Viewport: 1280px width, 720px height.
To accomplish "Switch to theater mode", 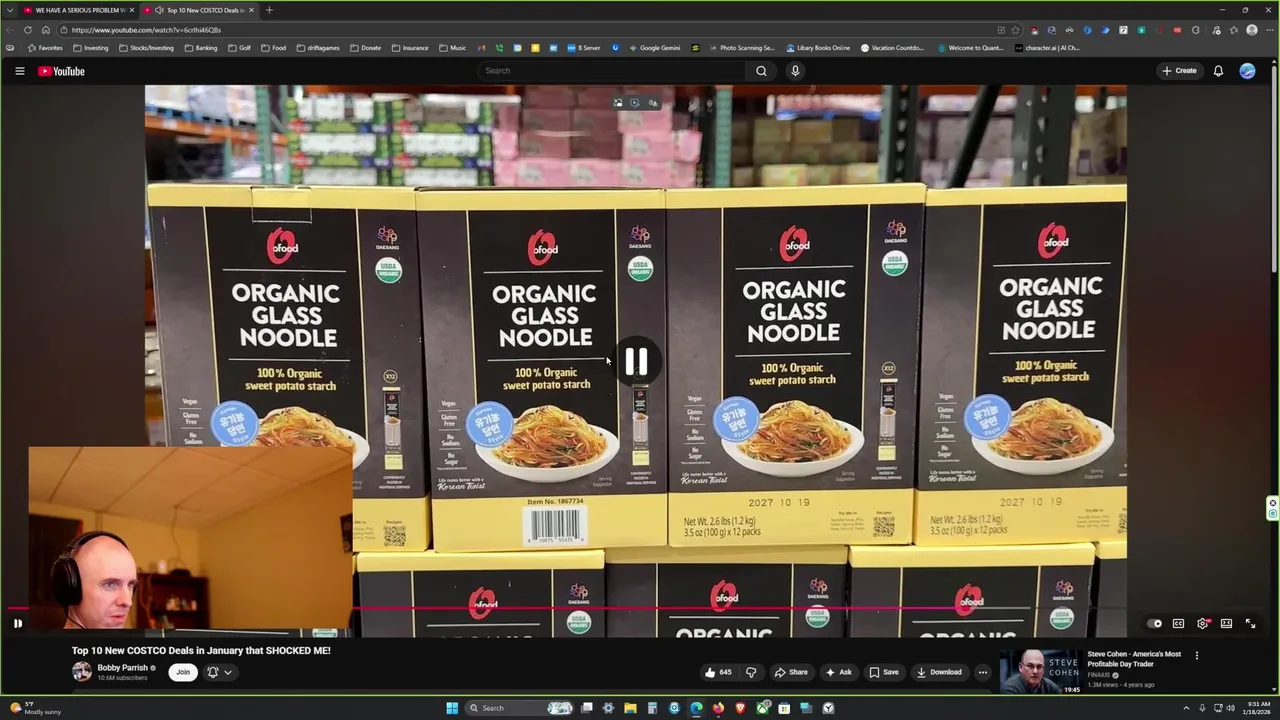I will click(1226, 623).
